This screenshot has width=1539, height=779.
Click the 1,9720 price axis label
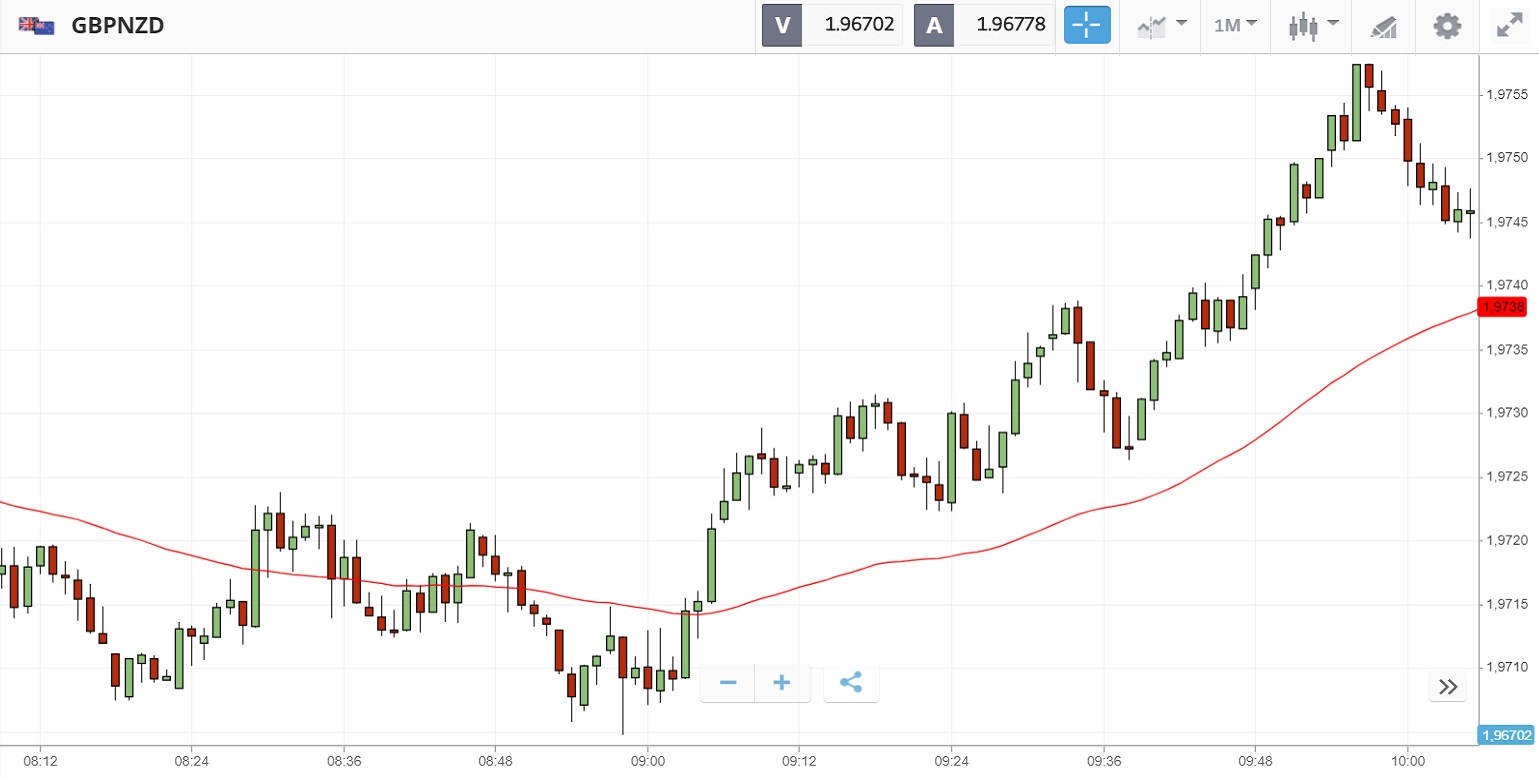point(1505,540)
